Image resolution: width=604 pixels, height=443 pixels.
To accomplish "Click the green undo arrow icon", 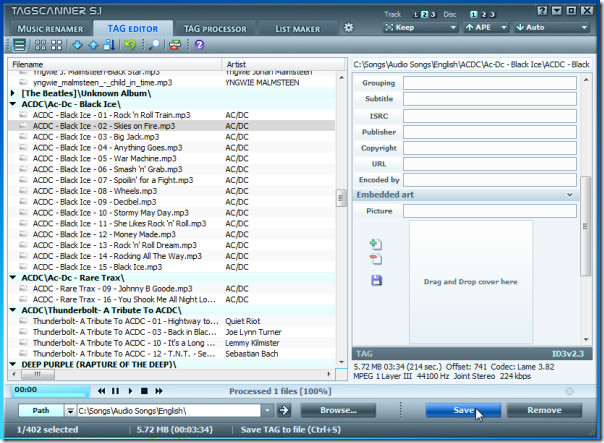I will (130, 45).
